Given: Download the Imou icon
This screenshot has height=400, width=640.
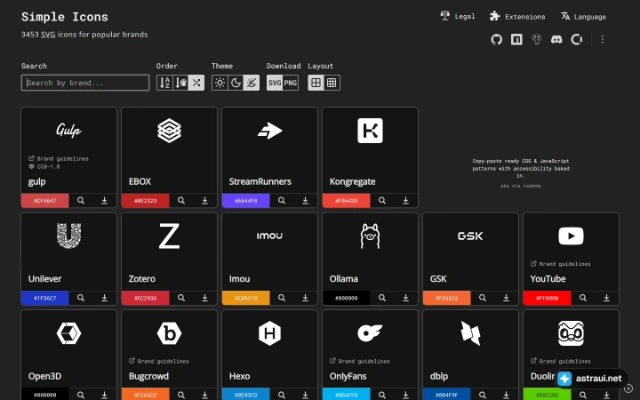Looking at the screenshot, I should [x=305, y=298].
